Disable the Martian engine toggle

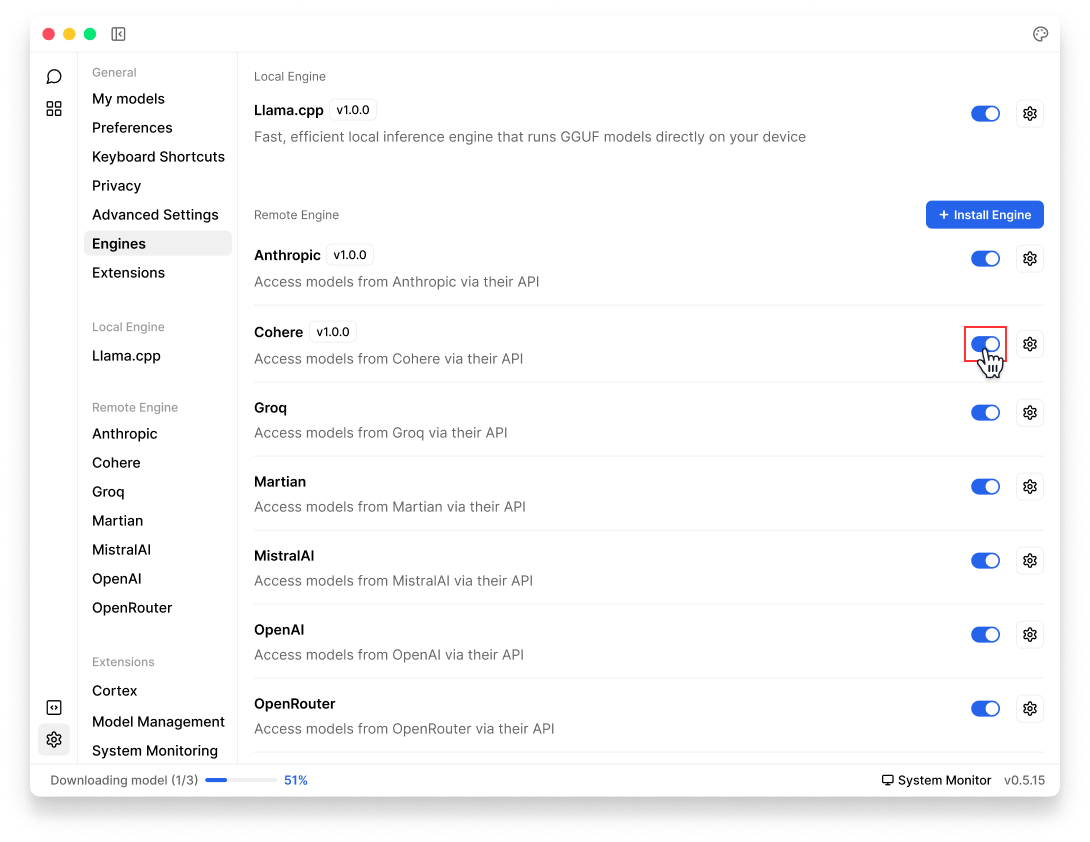[985, 487]
